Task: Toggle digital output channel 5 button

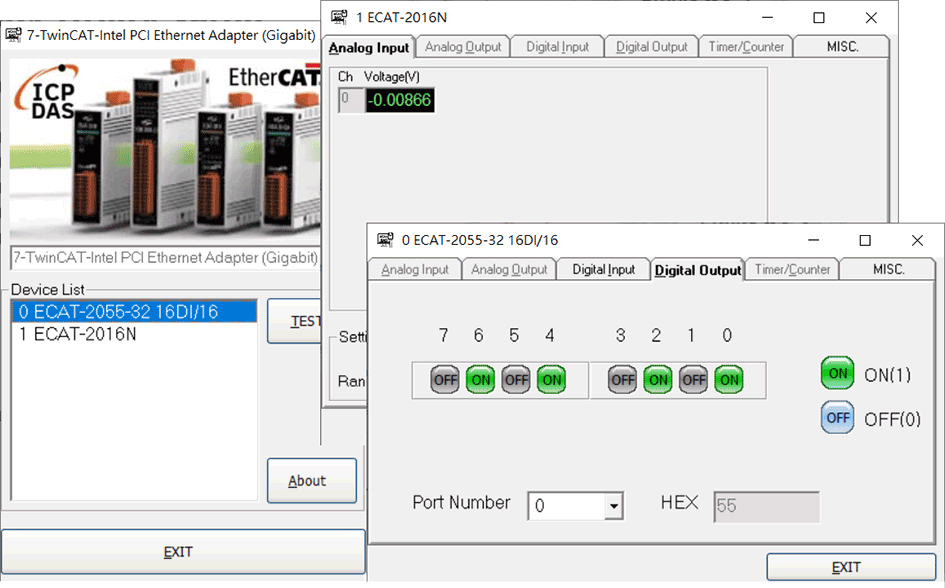Action: [x=516, y=380]
